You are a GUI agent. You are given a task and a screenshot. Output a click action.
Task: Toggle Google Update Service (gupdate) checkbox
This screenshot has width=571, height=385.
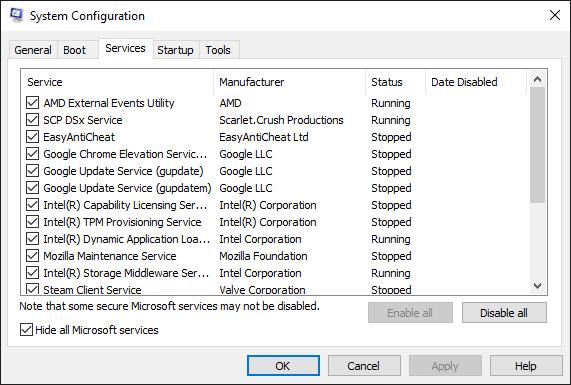32,171
